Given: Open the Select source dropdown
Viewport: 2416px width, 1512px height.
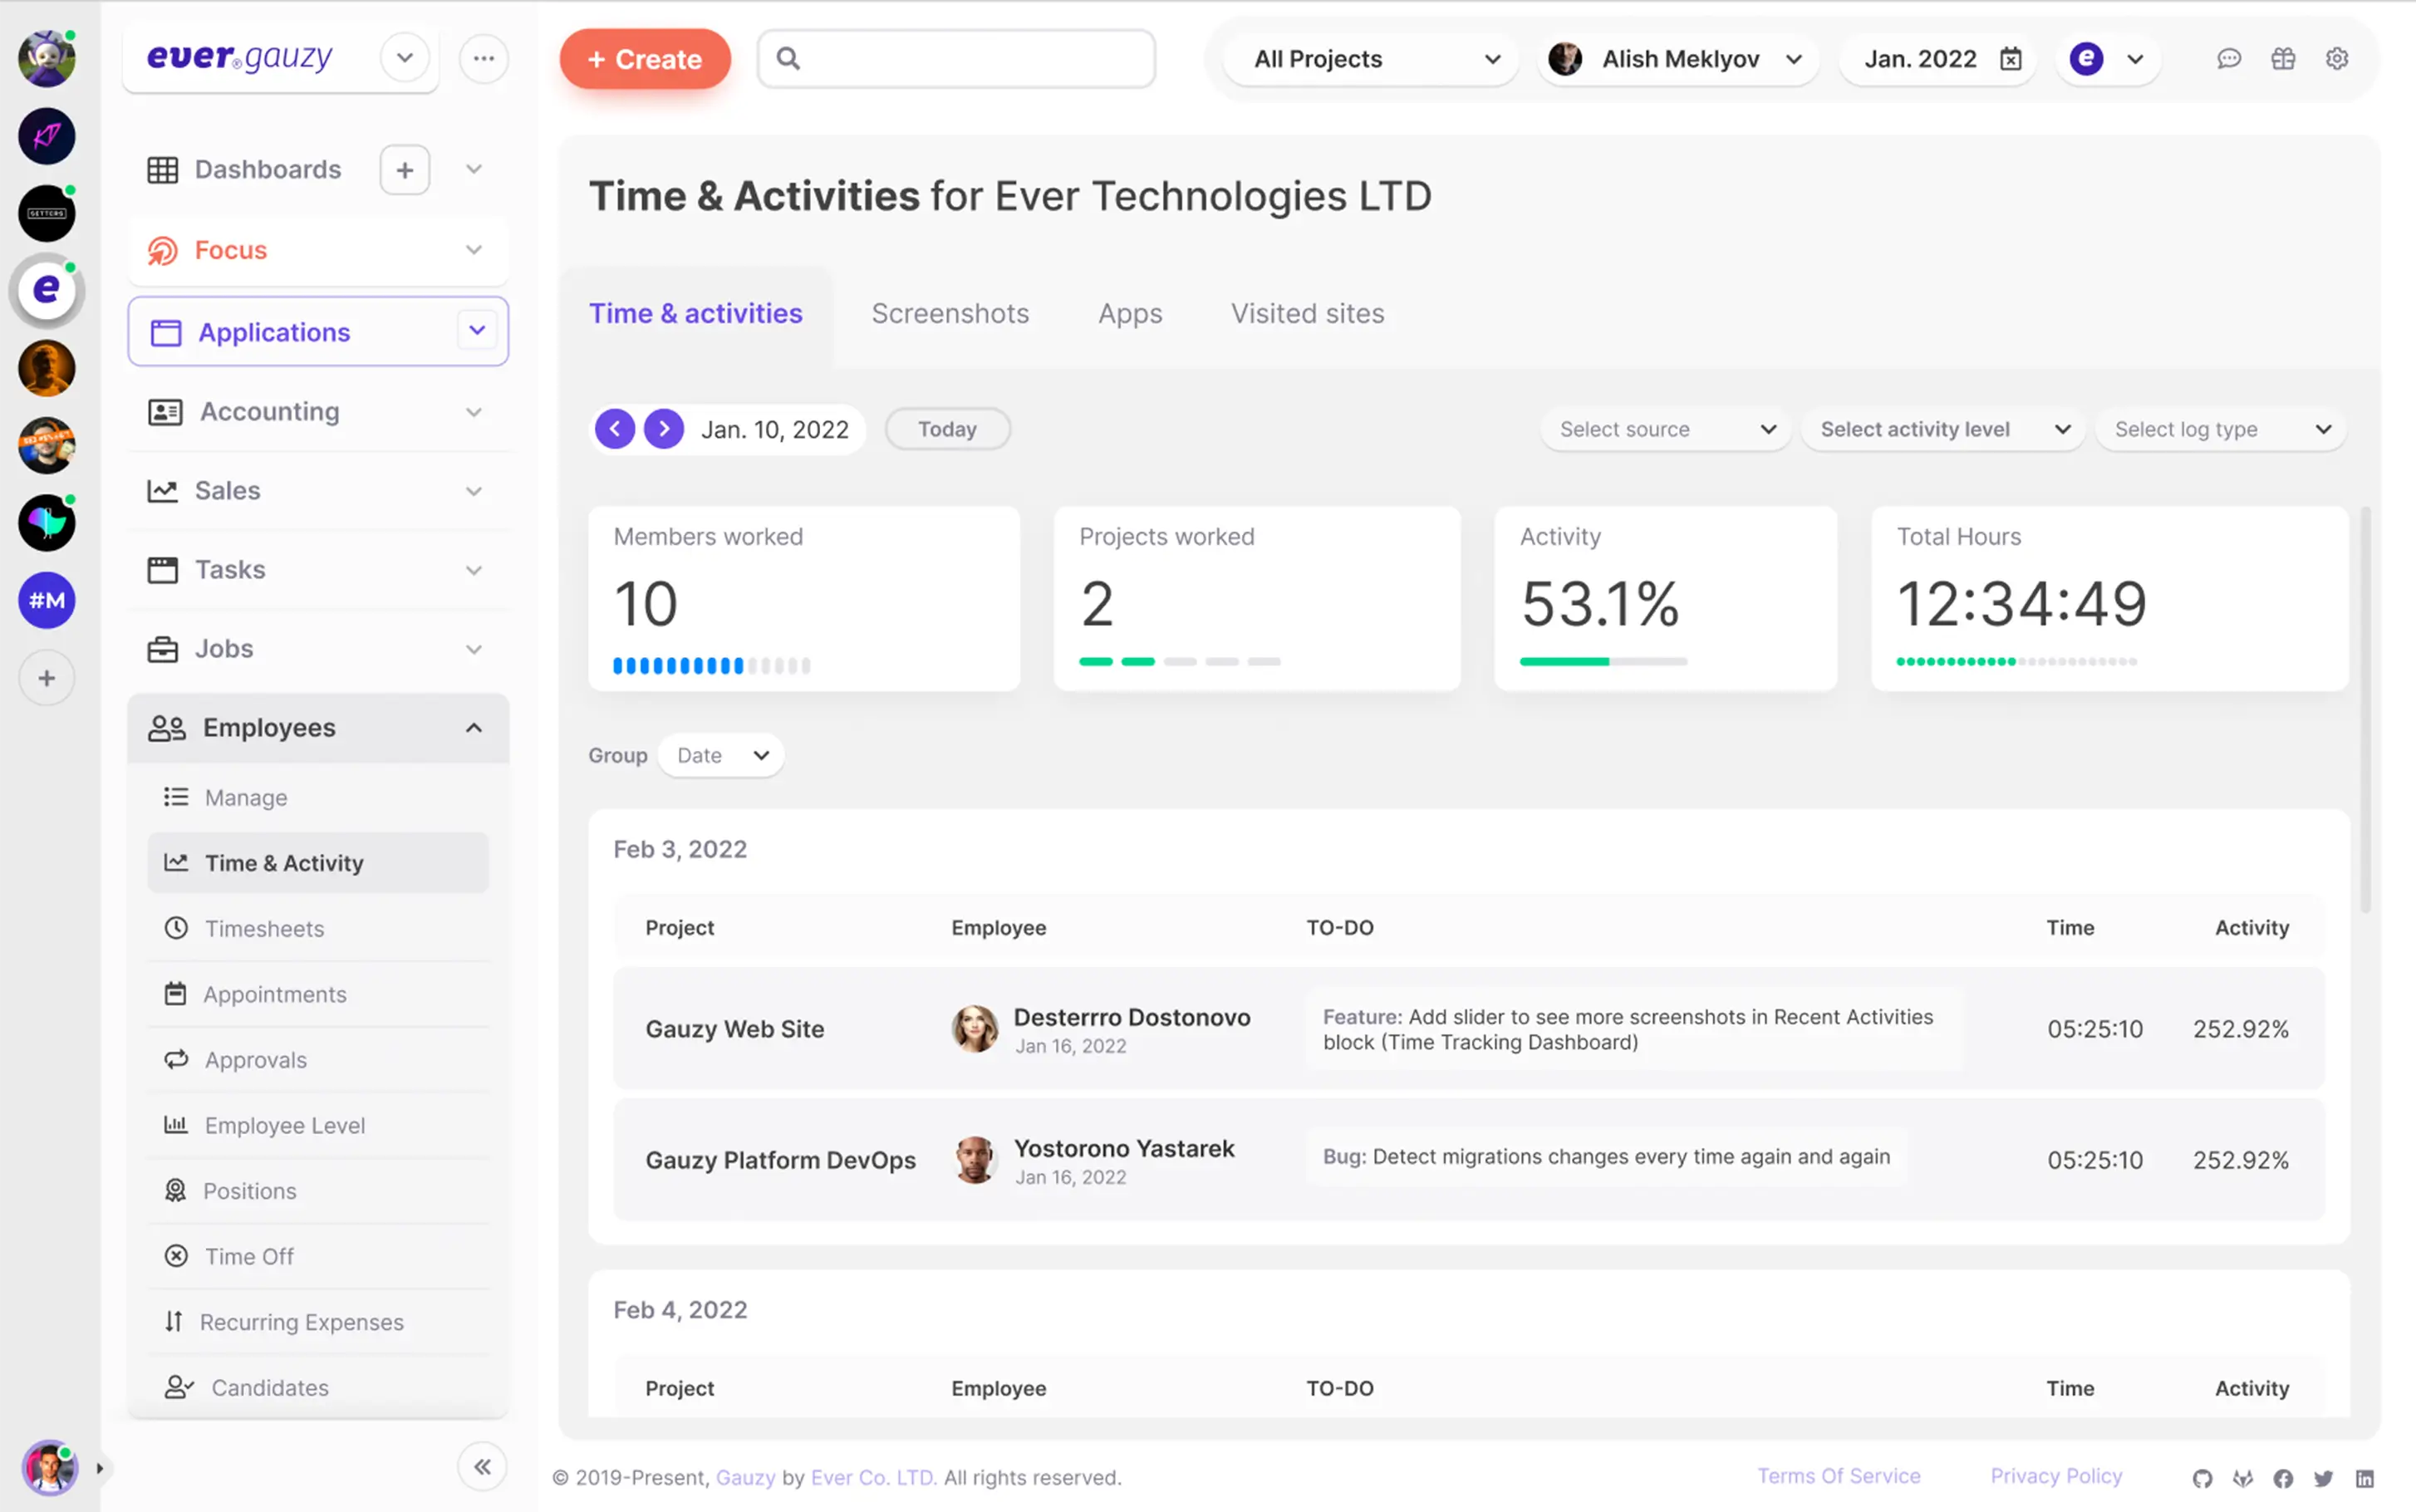Looking at the screenshot, I should click(1665, 429).
